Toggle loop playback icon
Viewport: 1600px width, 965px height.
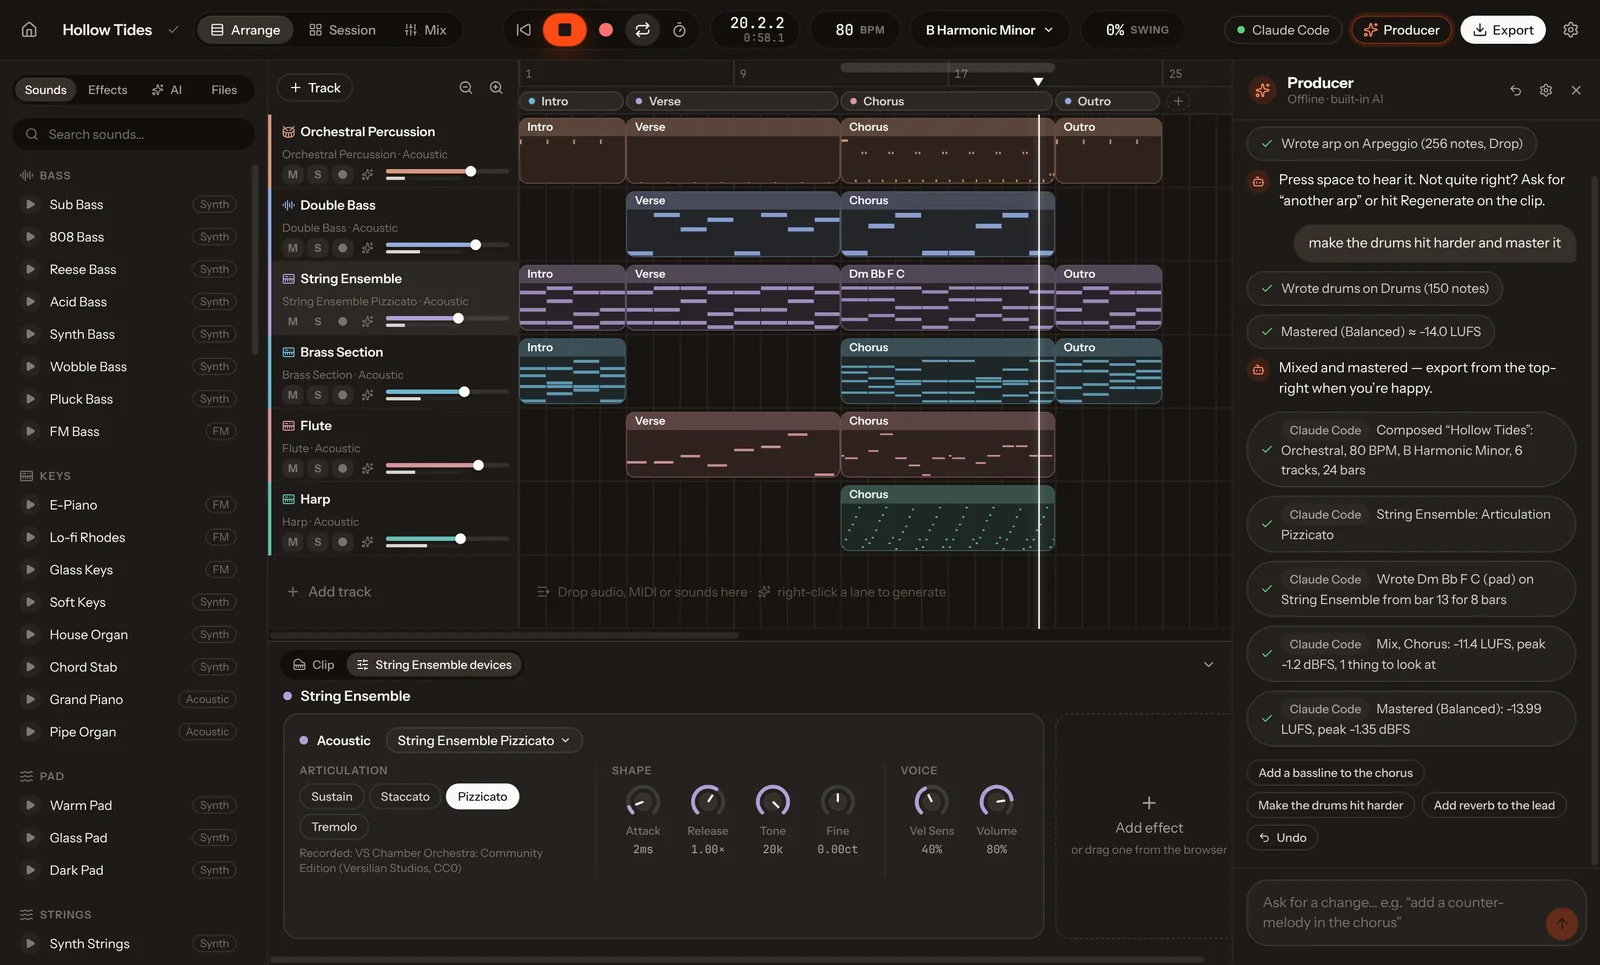pyautogui.click(x=643, y=30)
